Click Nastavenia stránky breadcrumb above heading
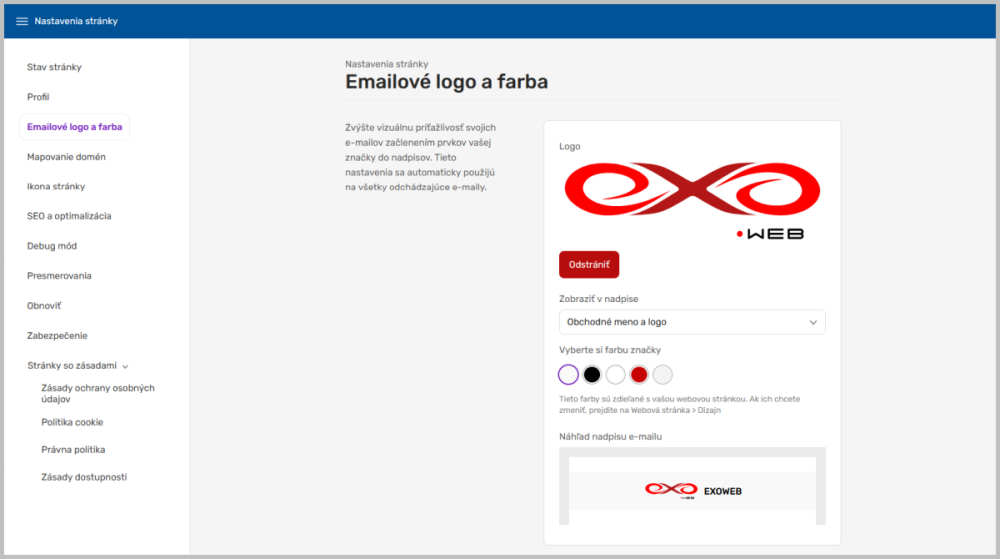The height and width of the screenshot is (559, 1000). click(x=386, y=64)
